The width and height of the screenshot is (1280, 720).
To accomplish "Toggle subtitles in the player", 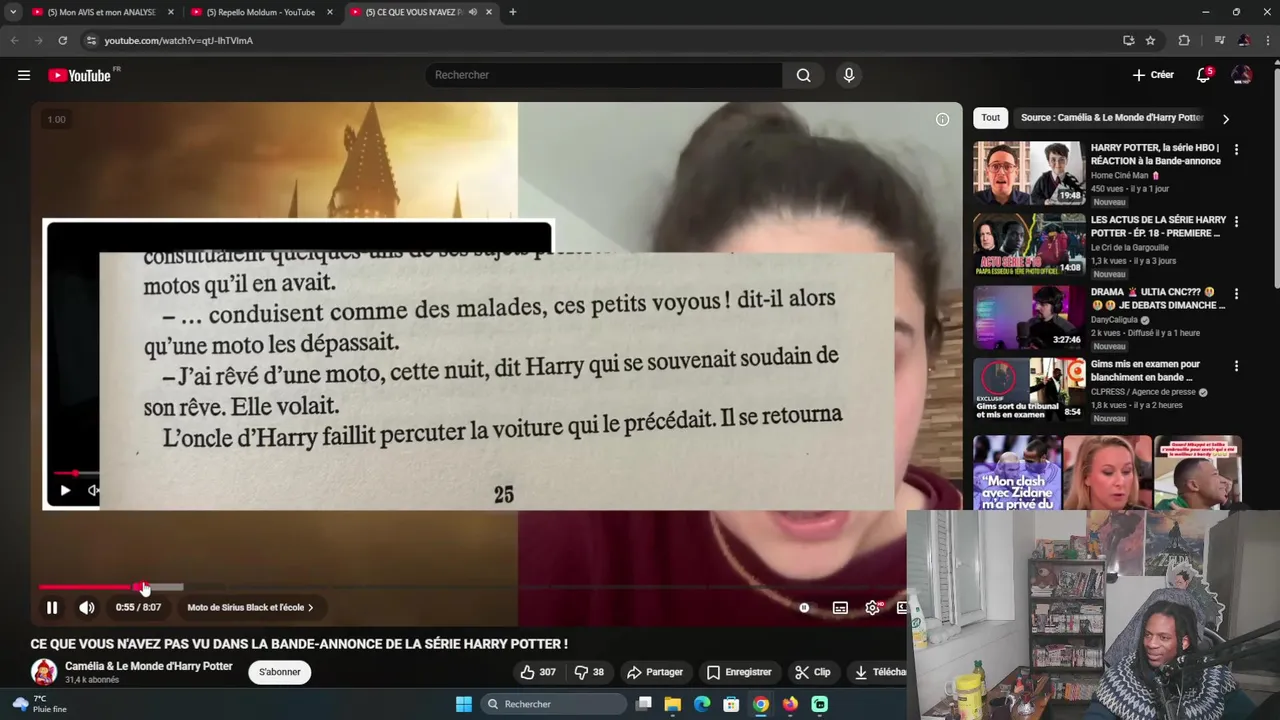I will (x=840, y=607).
